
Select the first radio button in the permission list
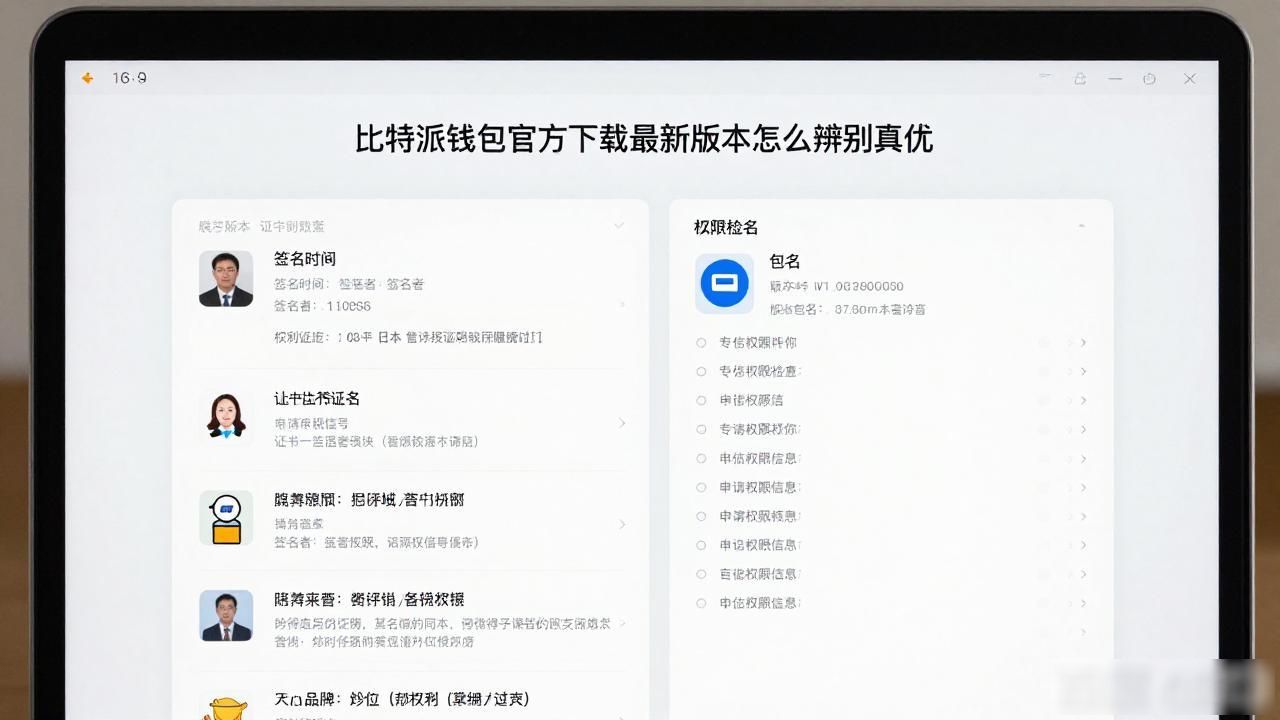point(701,342)
